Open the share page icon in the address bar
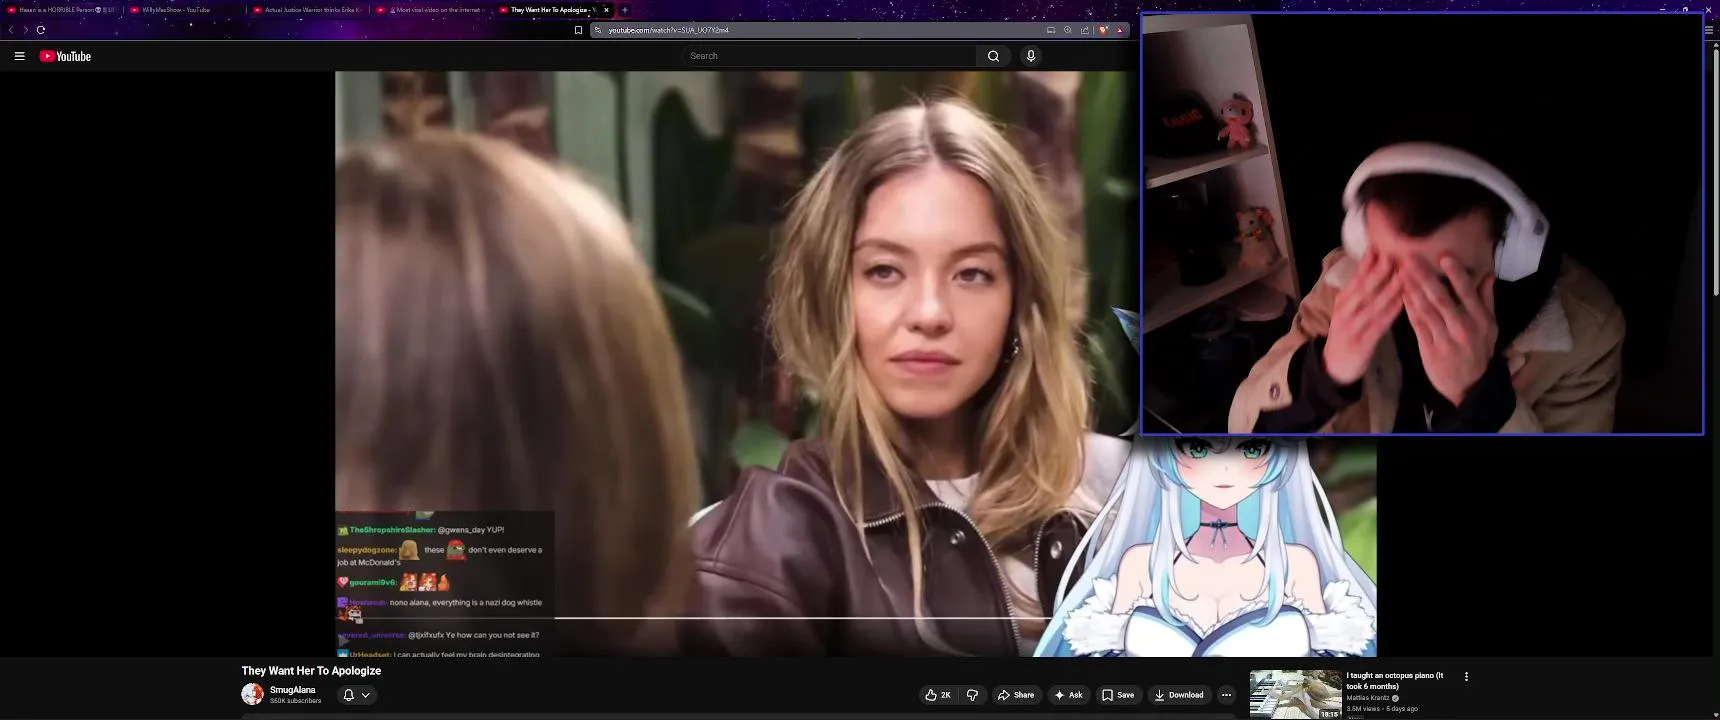Screen dimensions: 1720x720 (x=1085, y=30)
